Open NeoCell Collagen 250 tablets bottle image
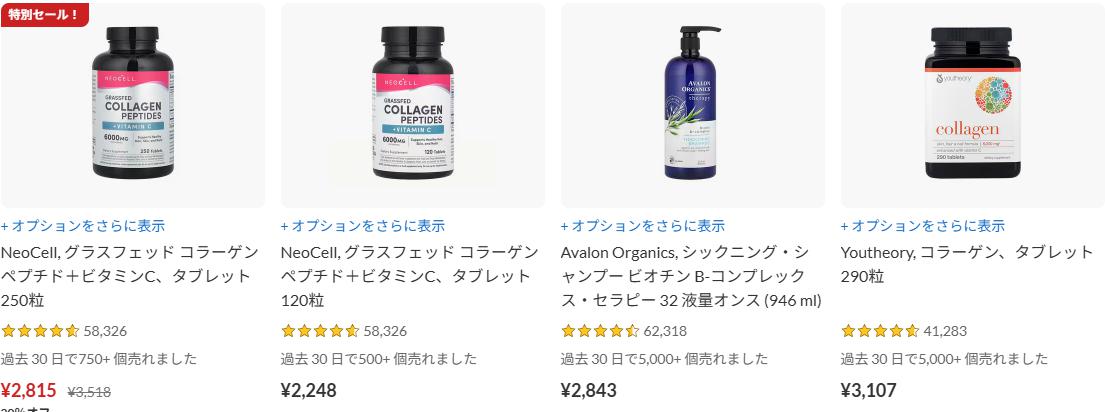 [132, 105]
